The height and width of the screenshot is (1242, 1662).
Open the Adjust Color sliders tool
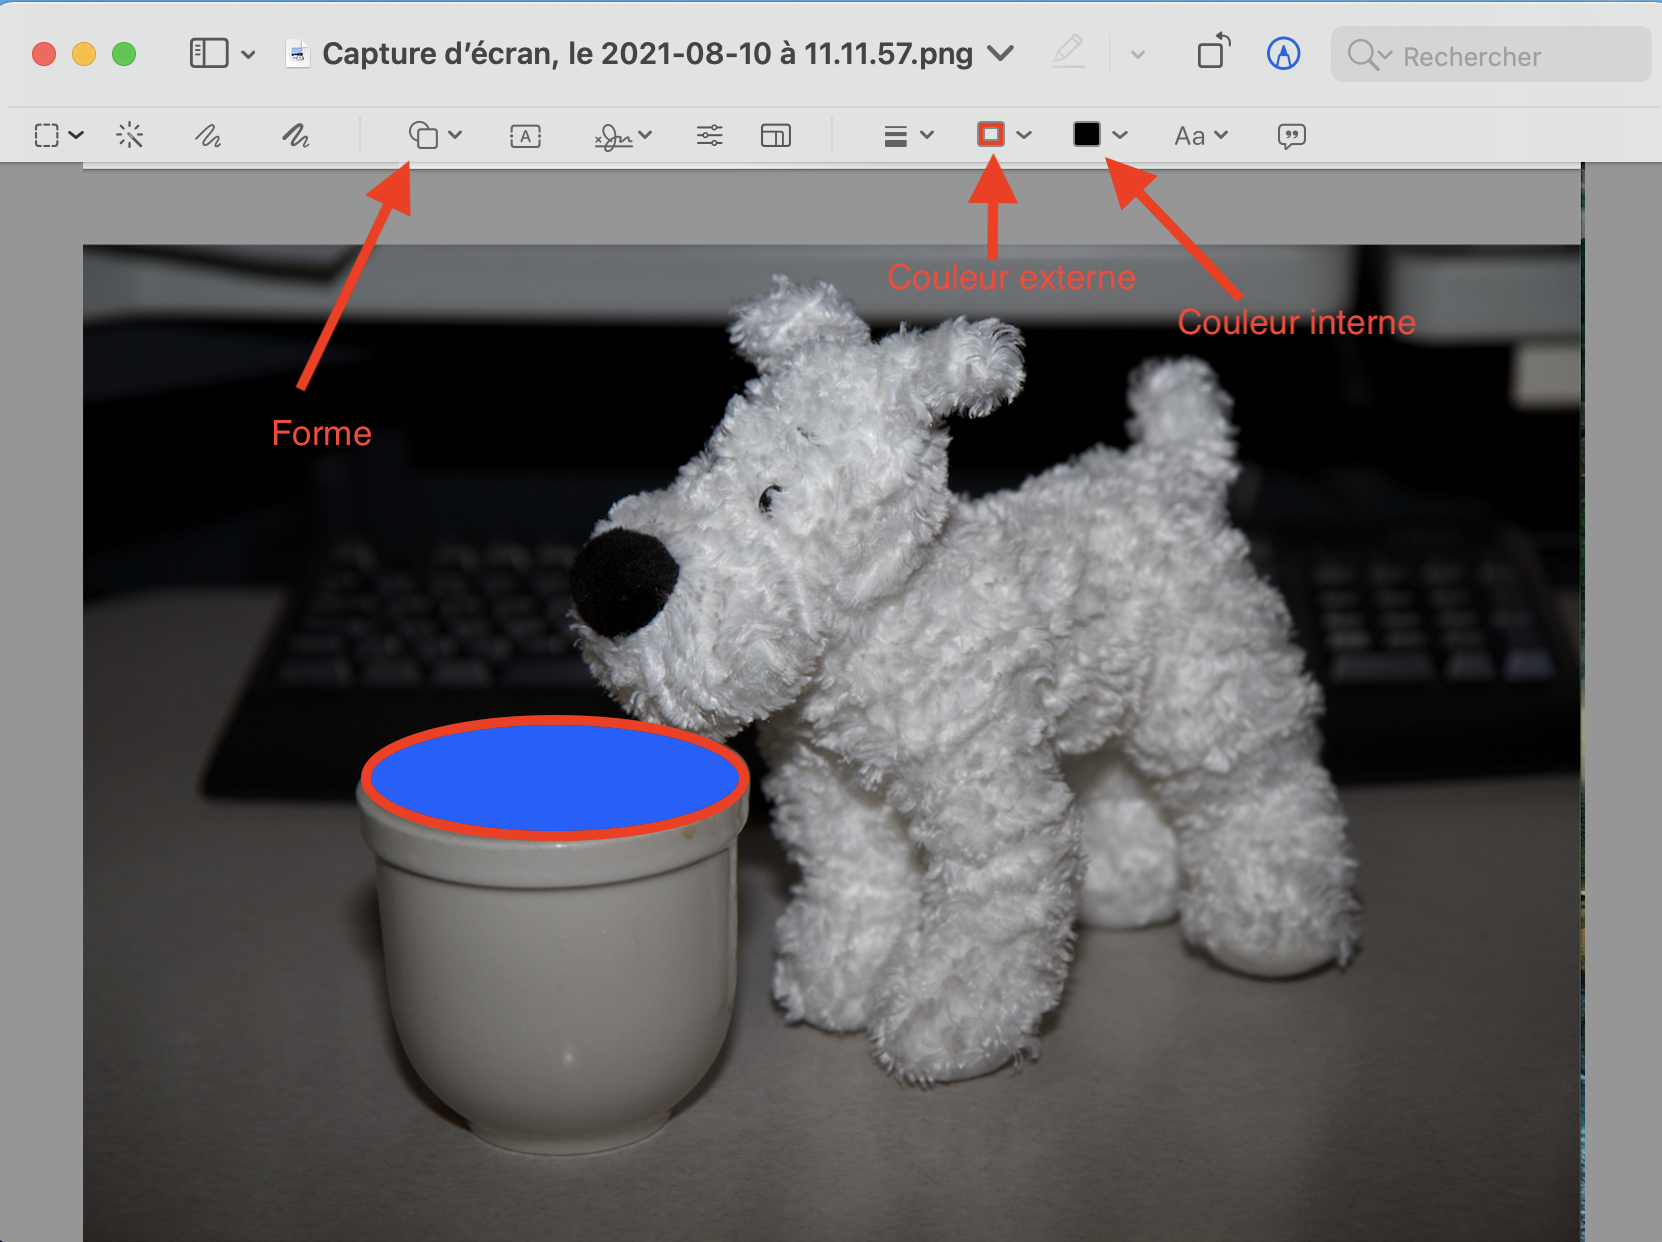710,135
